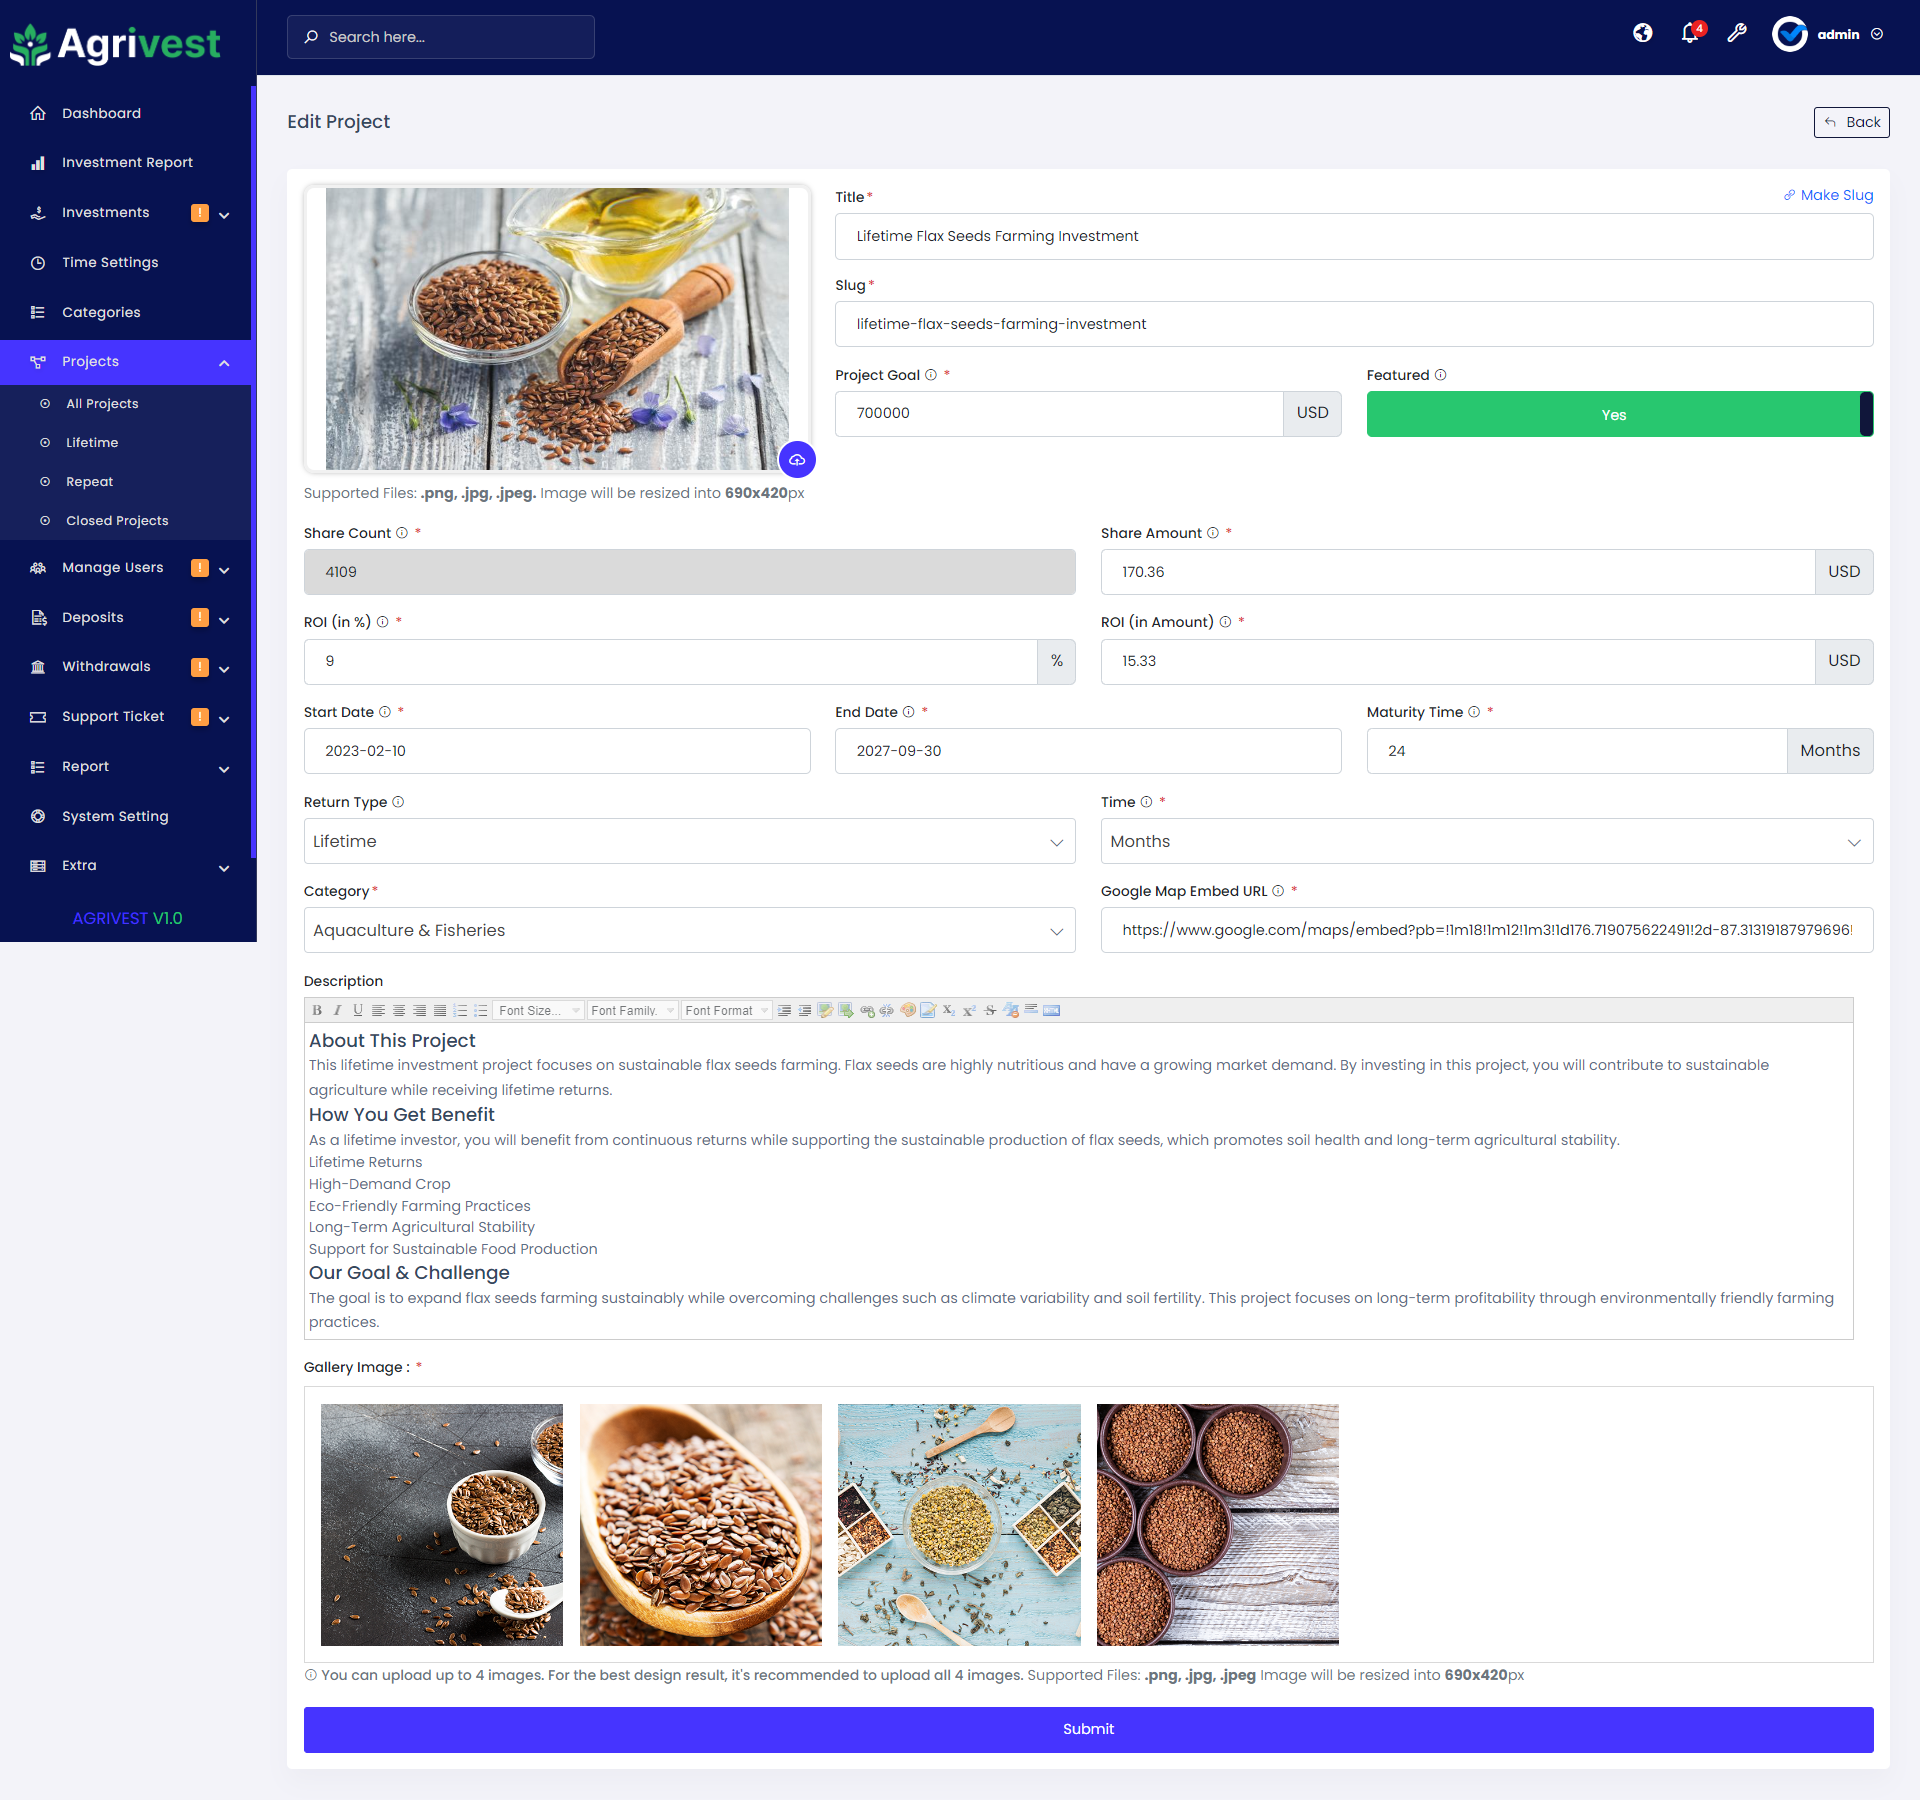
Task: Click the Share Count info icon
Action: [x=402, y=533]
